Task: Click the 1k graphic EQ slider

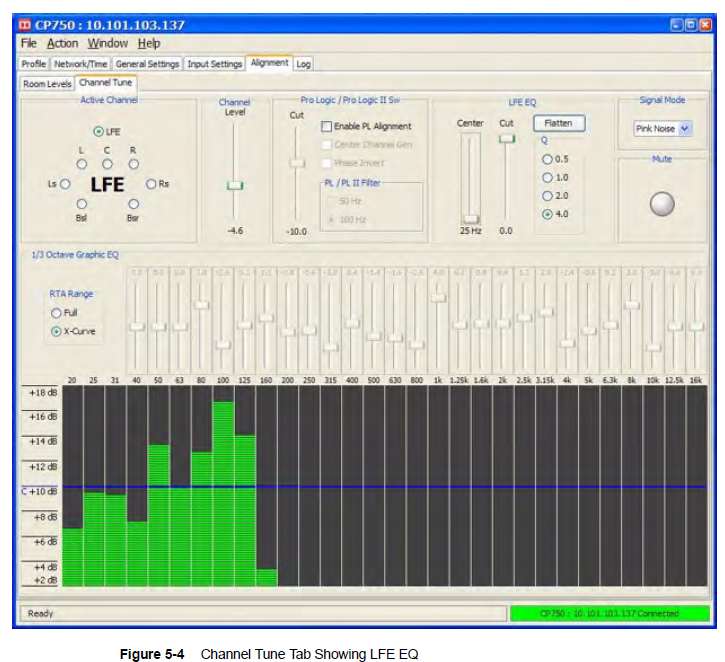Action: [x=438, y=298]
